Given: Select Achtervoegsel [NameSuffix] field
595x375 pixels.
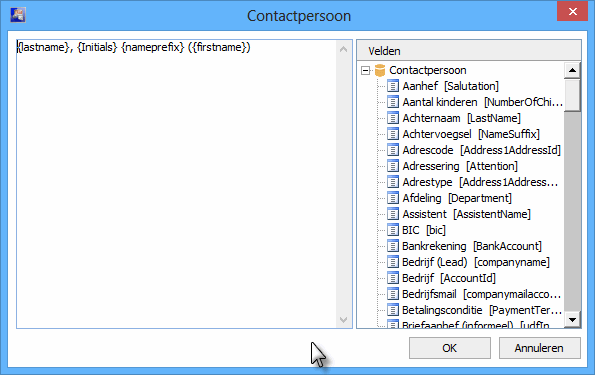Looking at the screenshot, I should [x=471, y=134].
